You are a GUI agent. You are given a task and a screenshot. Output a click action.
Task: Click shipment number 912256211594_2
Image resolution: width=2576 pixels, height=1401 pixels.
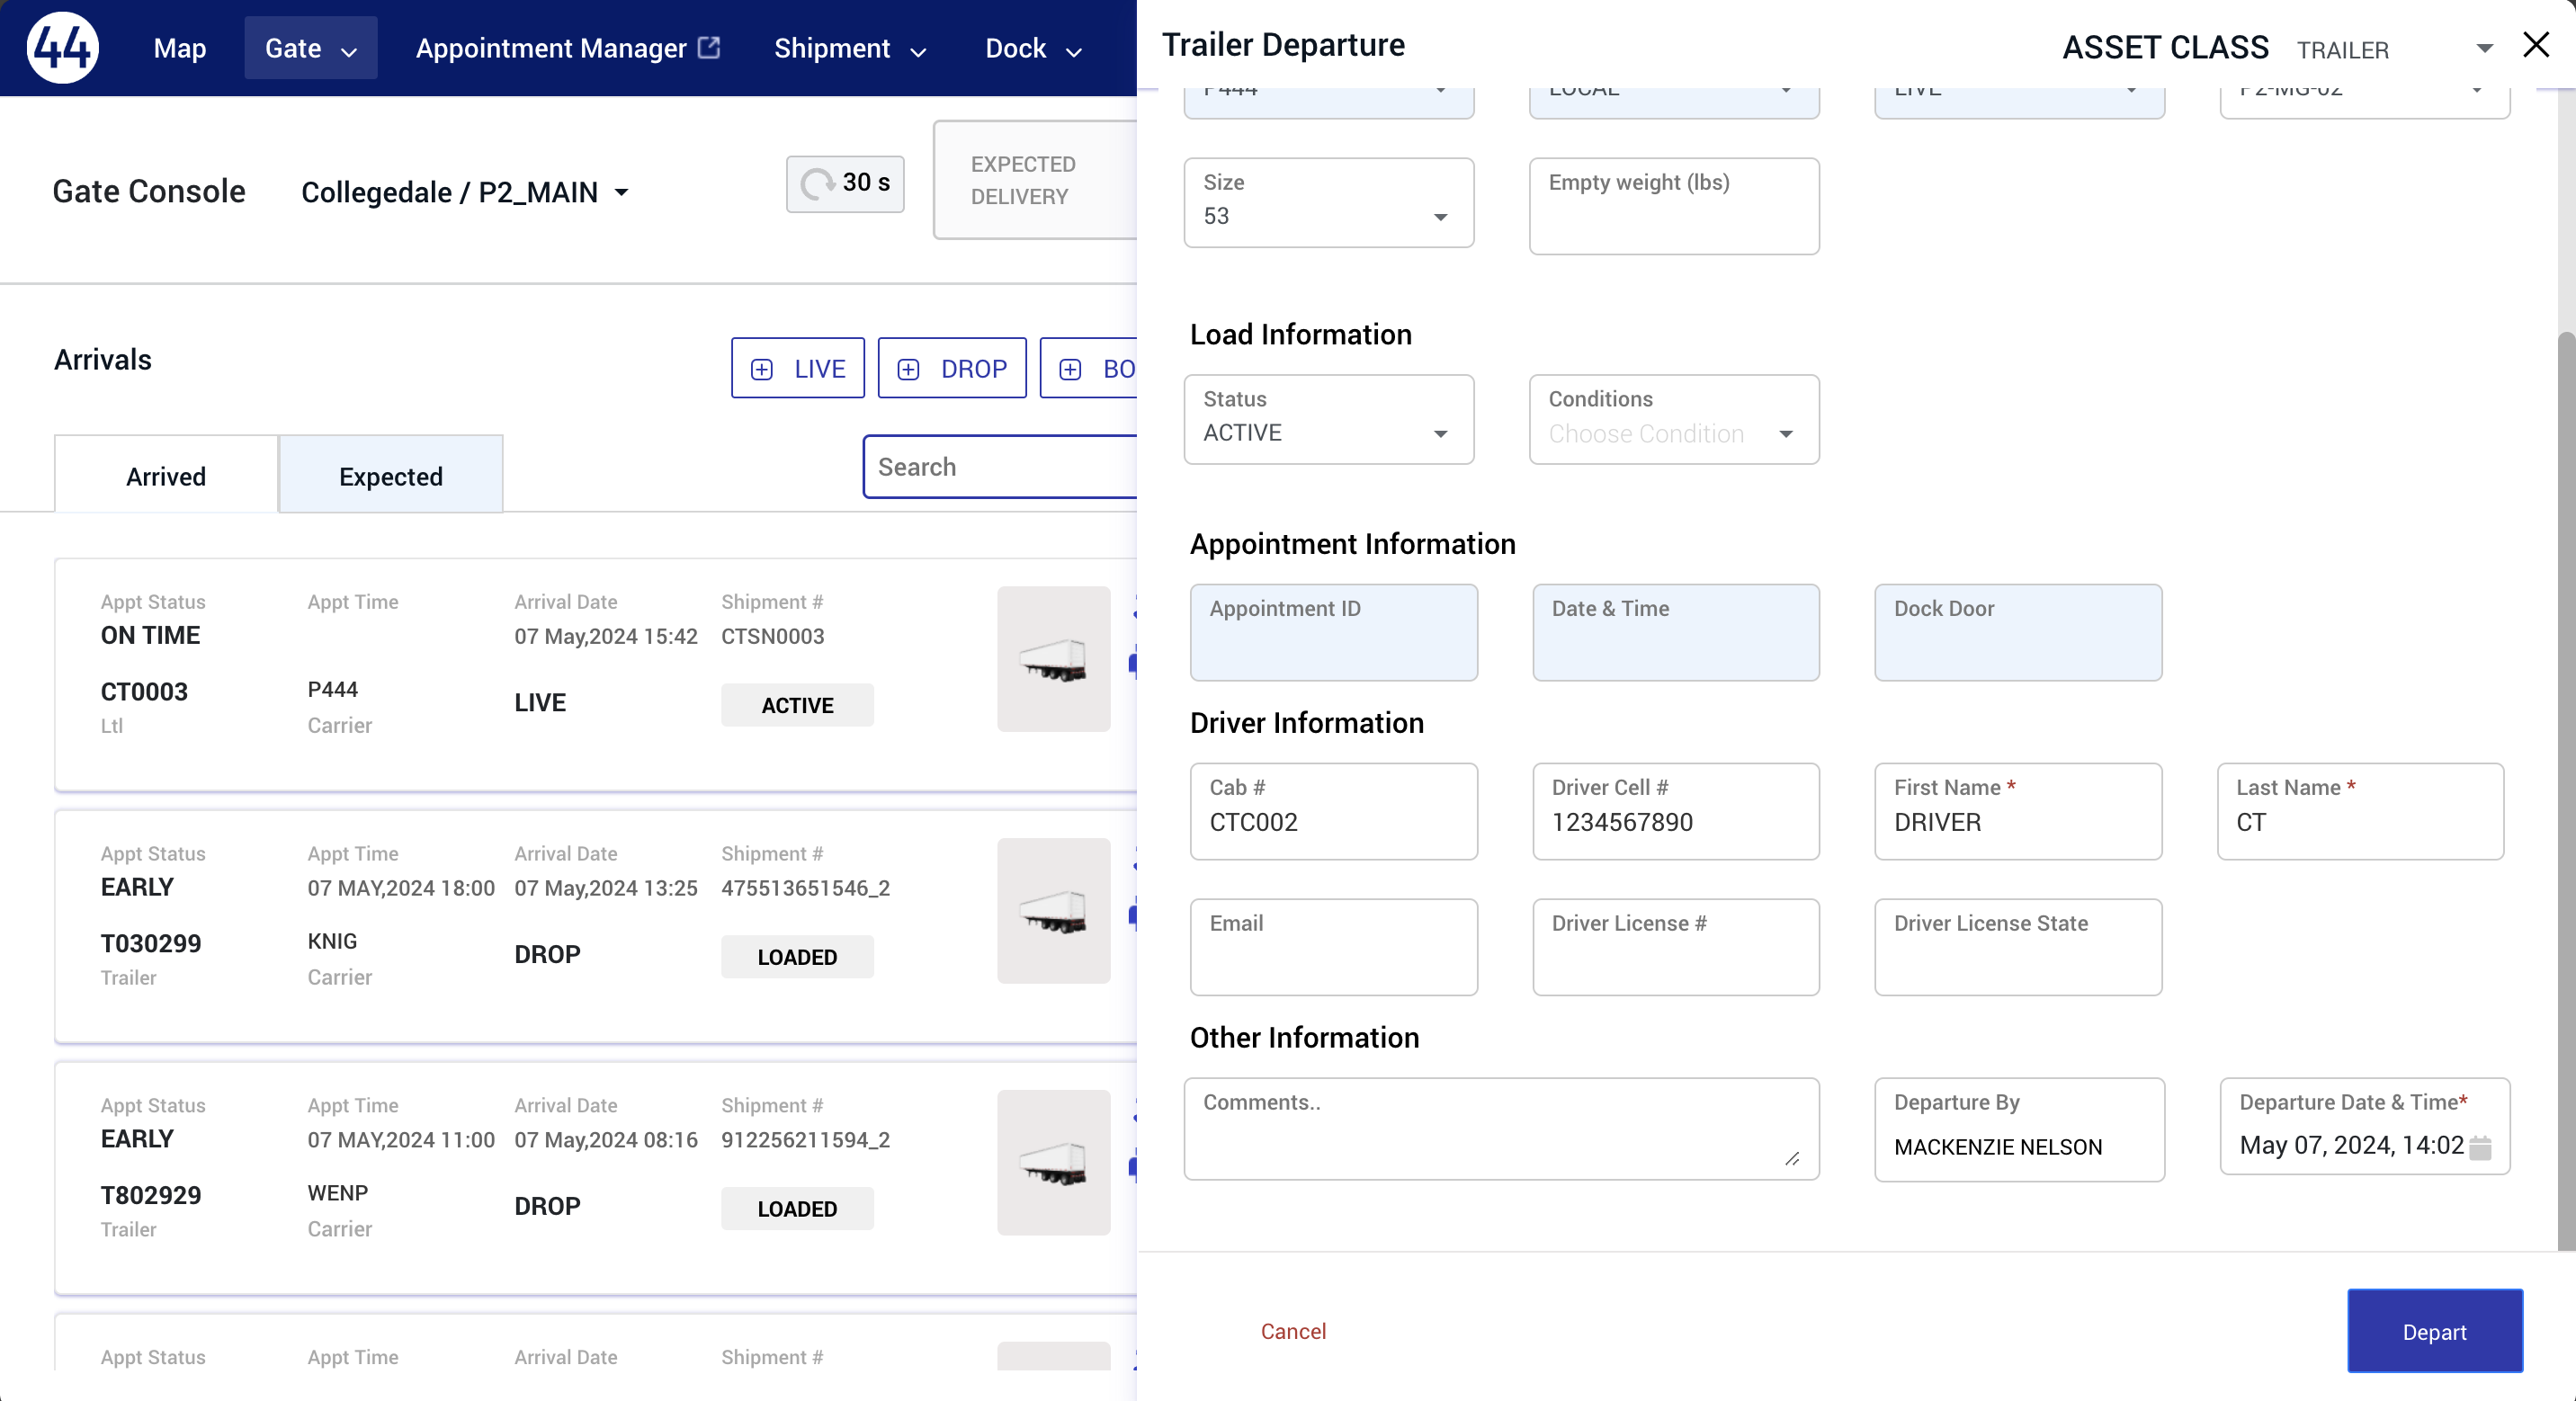click(x=805, y=1140)
